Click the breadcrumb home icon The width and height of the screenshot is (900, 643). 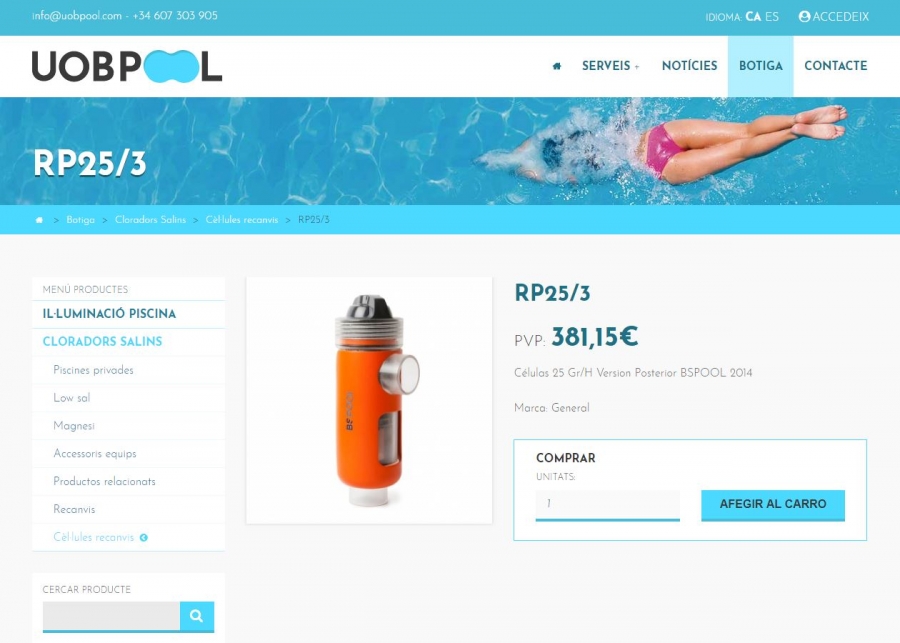[x=39, y=220]
